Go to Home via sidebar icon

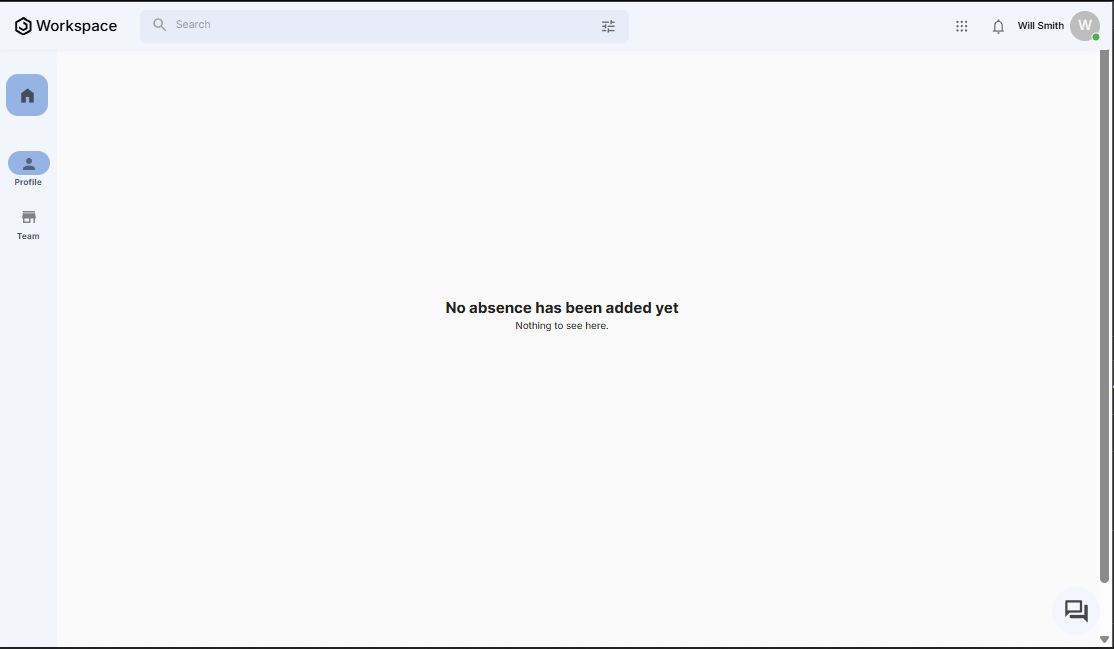[x=27, y=95]
